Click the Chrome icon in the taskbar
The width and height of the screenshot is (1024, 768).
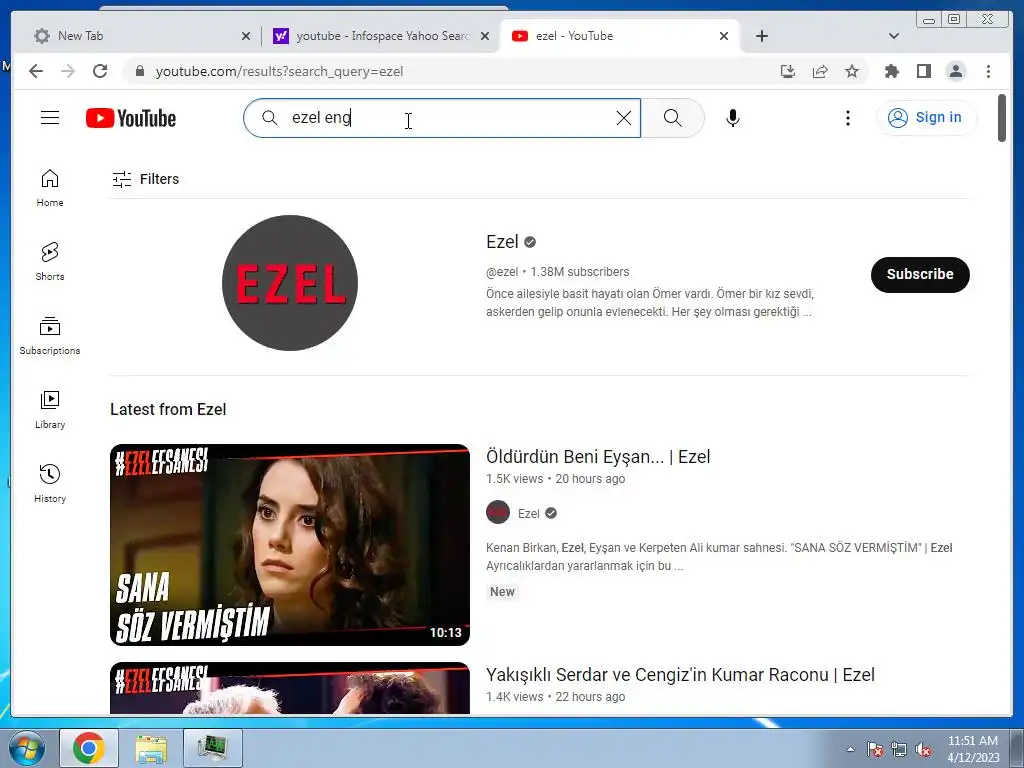tap(89, 748)
